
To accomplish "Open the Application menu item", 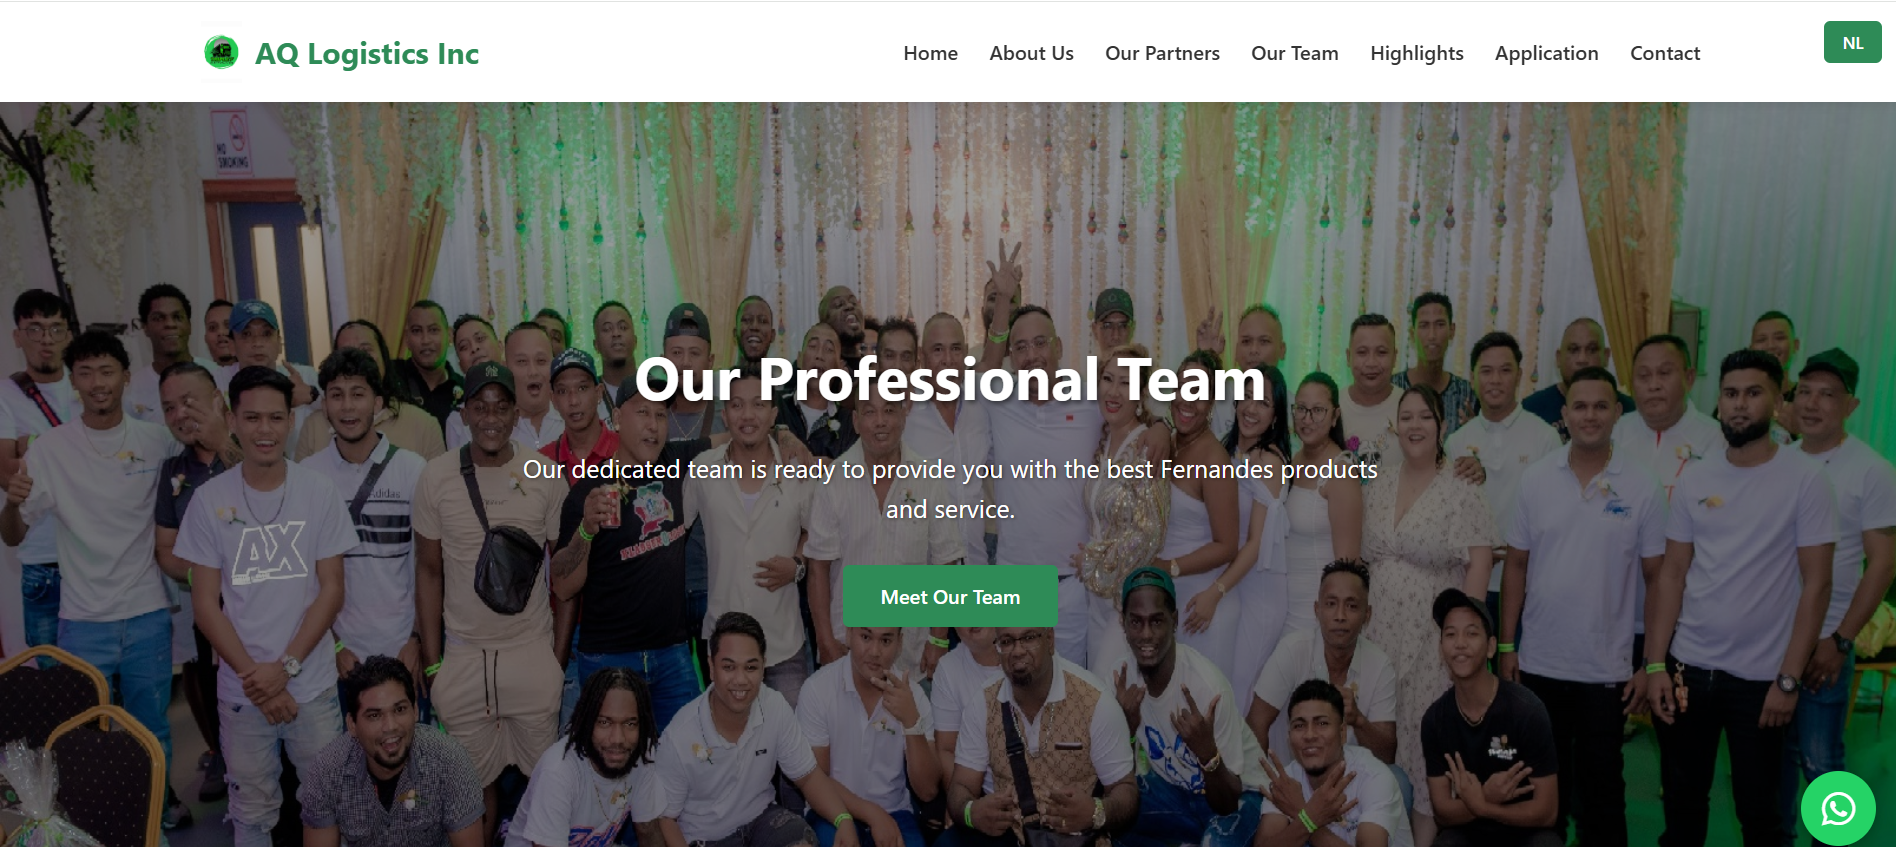I will [1546, 53].
